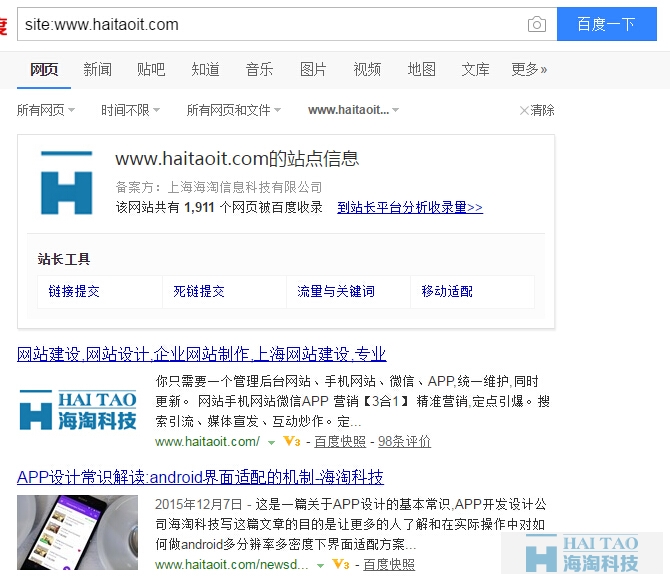This screenshot has width=670, height=580.
Task: Open the 到站长平台分析收录量>> link
Action: pyautogui.click(x=410, y=207)
